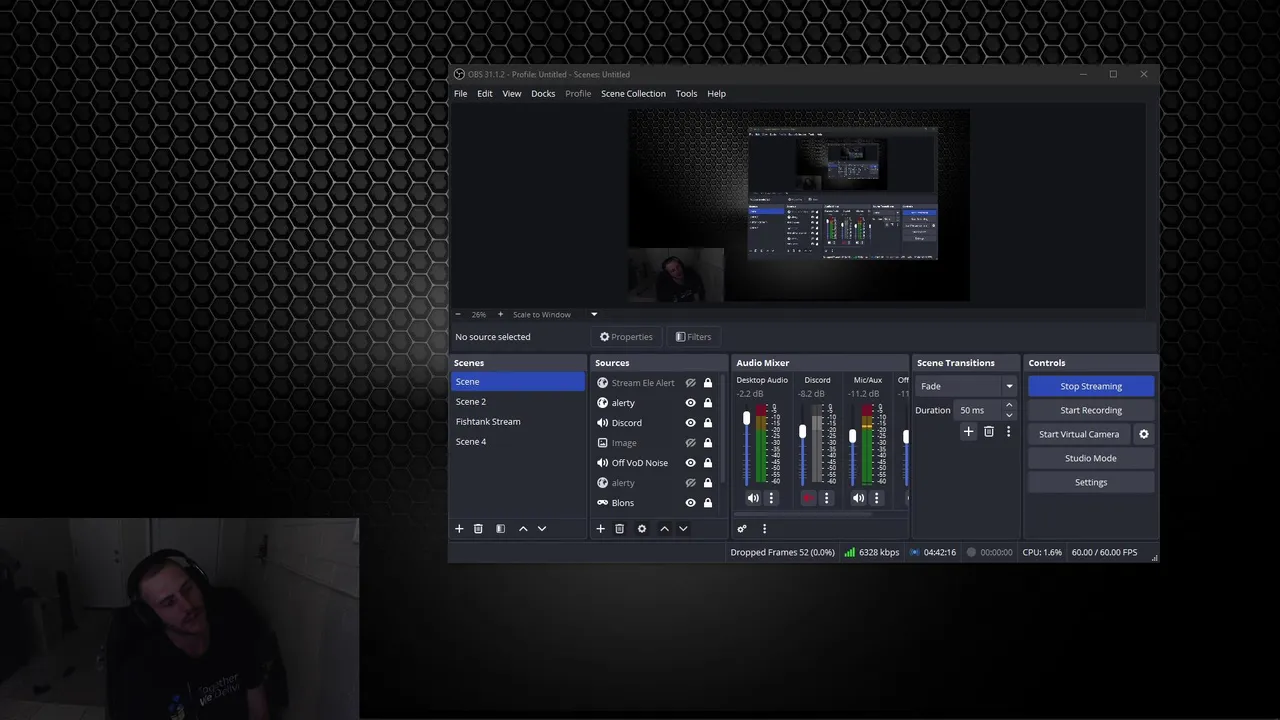Enable Studio Mode
Image resolution: width=1280 pixels, height=720 pixels.
(1091, 458)
